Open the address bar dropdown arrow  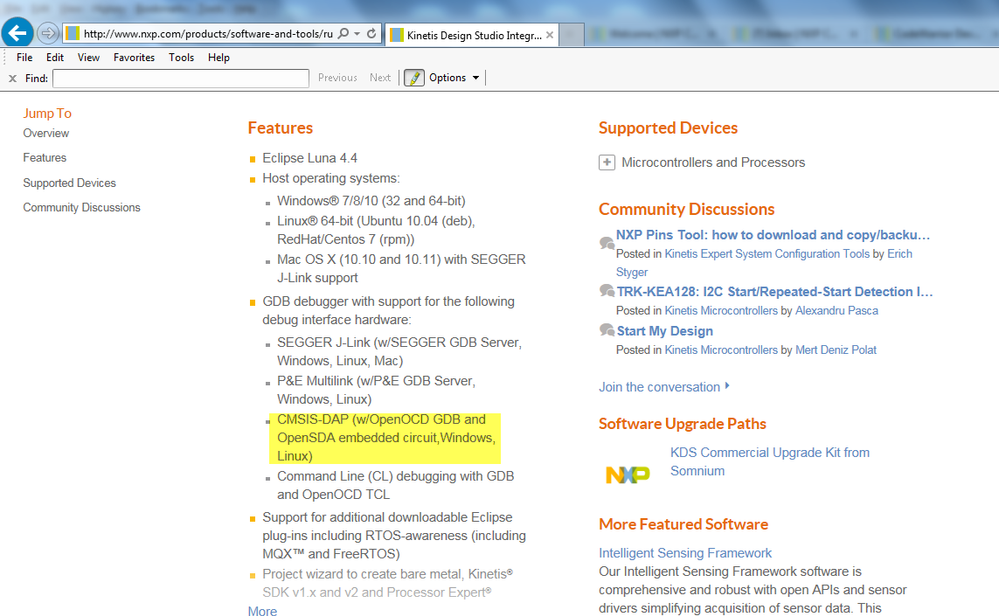[x=357, y=33]
